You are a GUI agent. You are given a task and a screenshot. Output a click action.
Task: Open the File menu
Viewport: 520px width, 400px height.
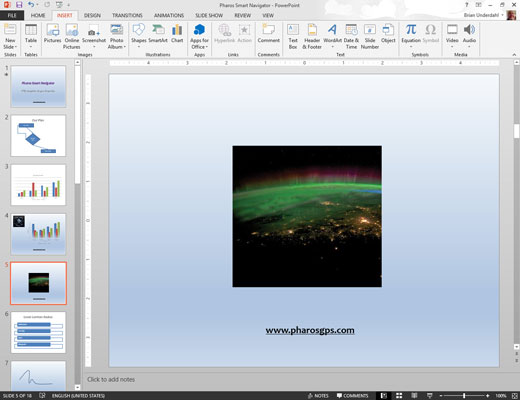12,15
